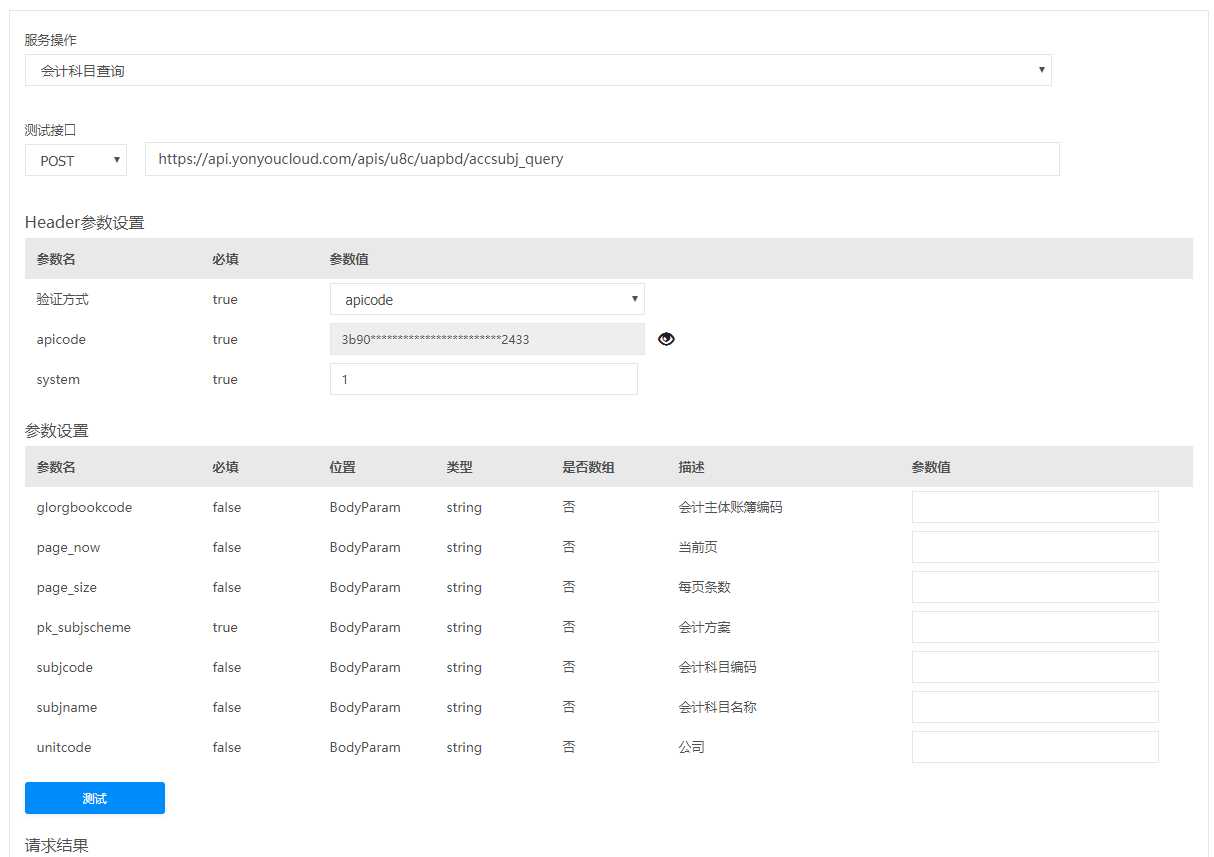Screen dimensions: 1214x857
Task: Select the subjcode parameter name
Action: pos(64,667)
